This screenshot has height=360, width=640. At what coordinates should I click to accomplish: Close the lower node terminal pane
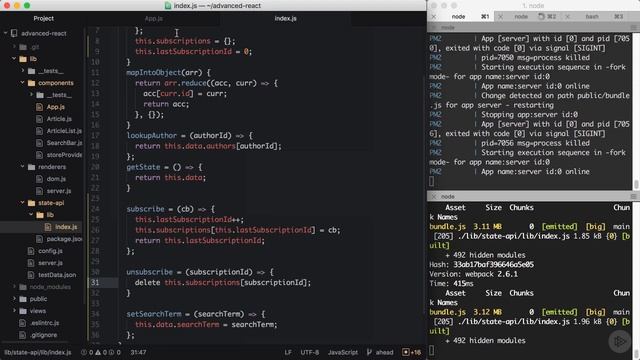pyautogui.click(x=434, y=196)
